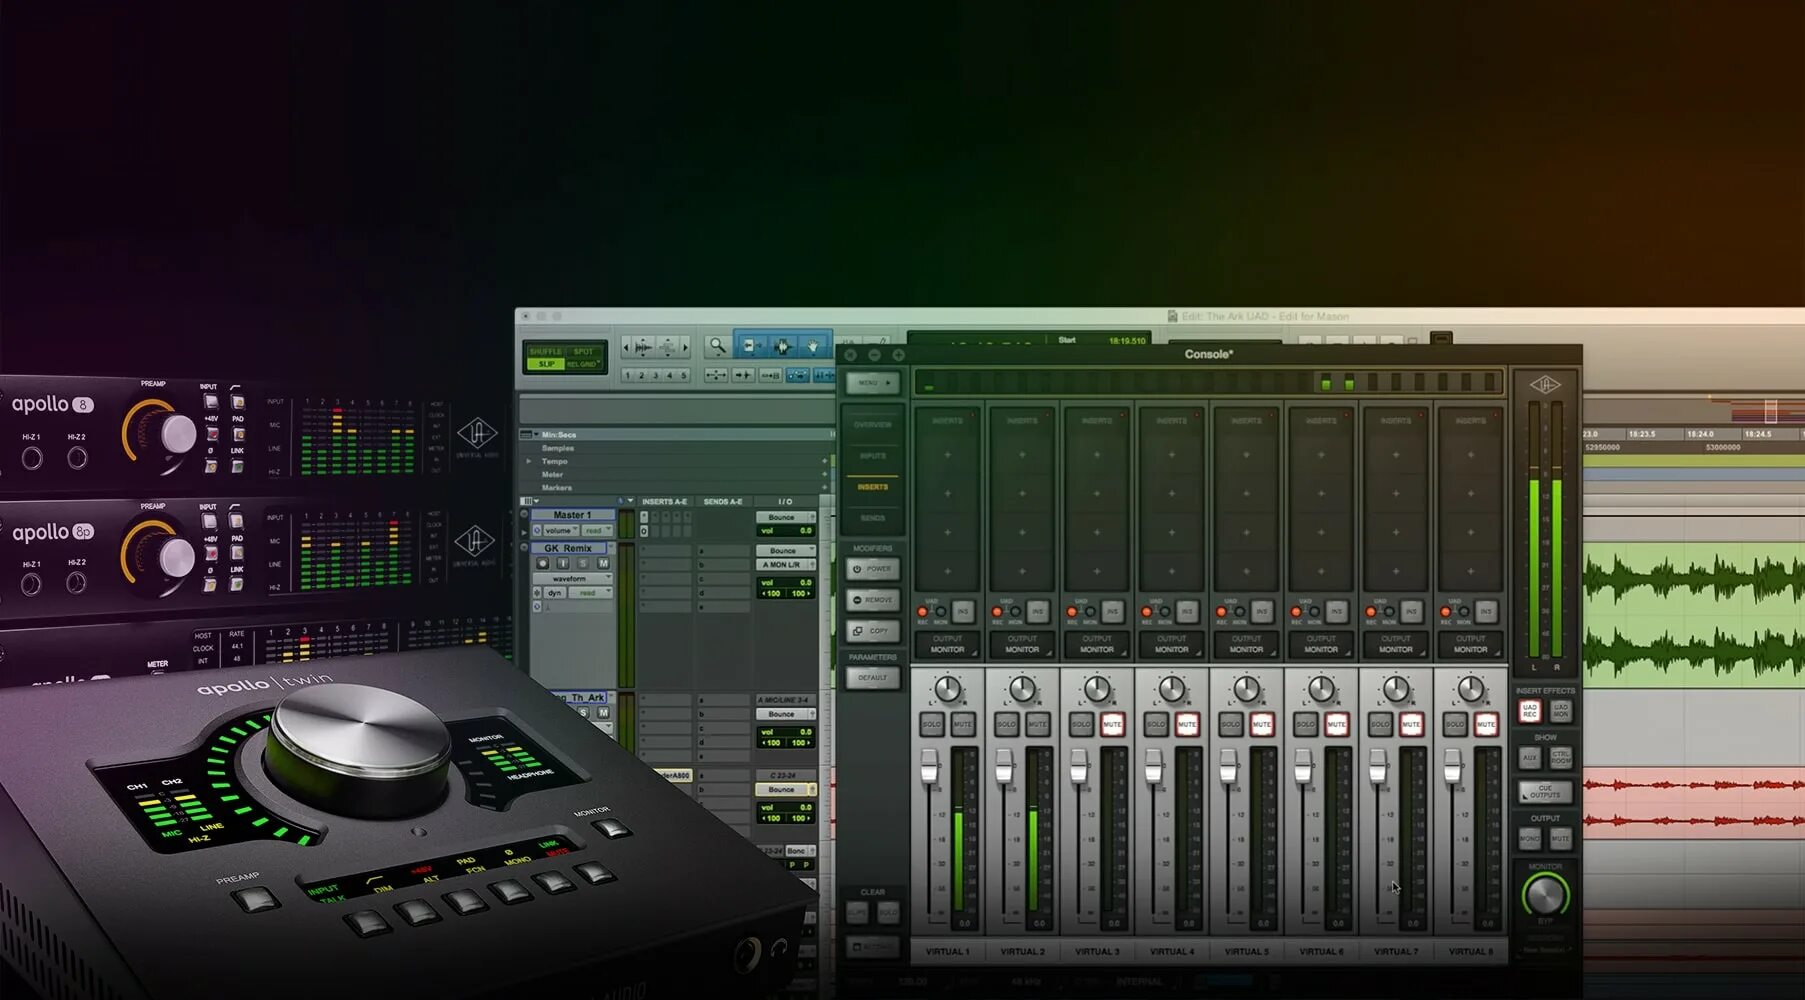Click the Remove modifier button in Console
This screenshot has height=1000, width=1805.
tap(872, 600)
